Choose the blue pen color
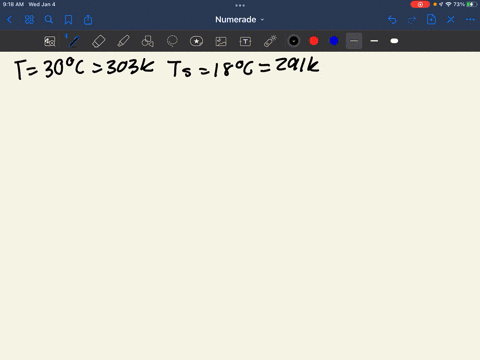 pyautogui.click(x=334, y=41)
